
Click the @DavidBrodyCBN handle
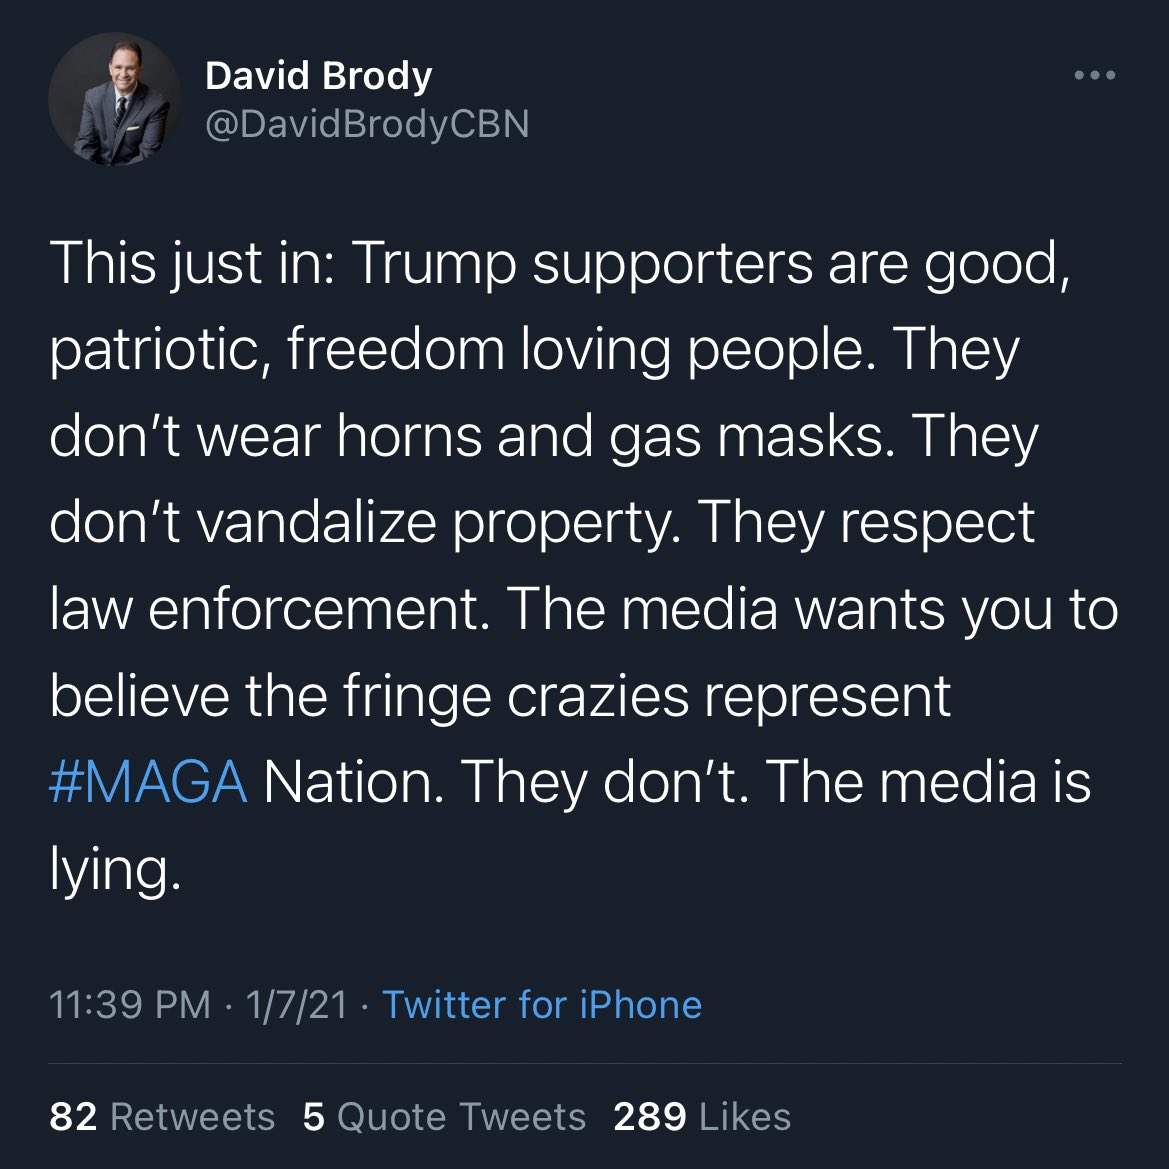(367, 124)
